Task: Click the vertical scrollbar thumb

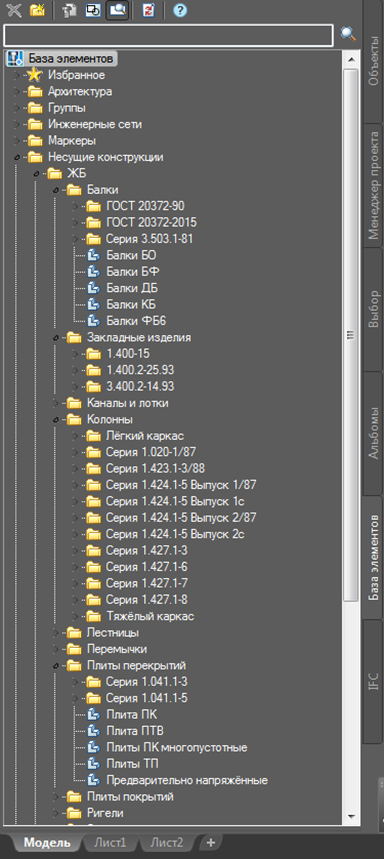Action: click(x=351, y=335)
